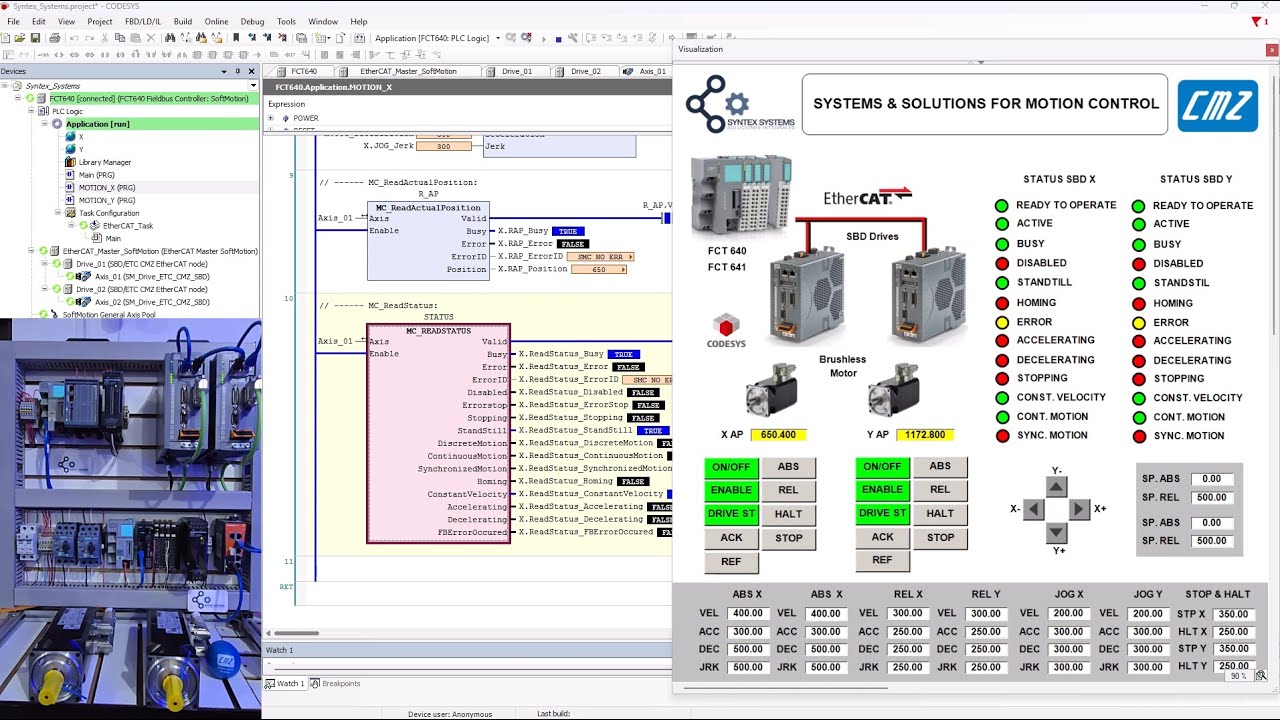Collapse the Application [run] tree node
This screenshot has height=720, width=1280.
pyautogui.click(x=44, y=124)
